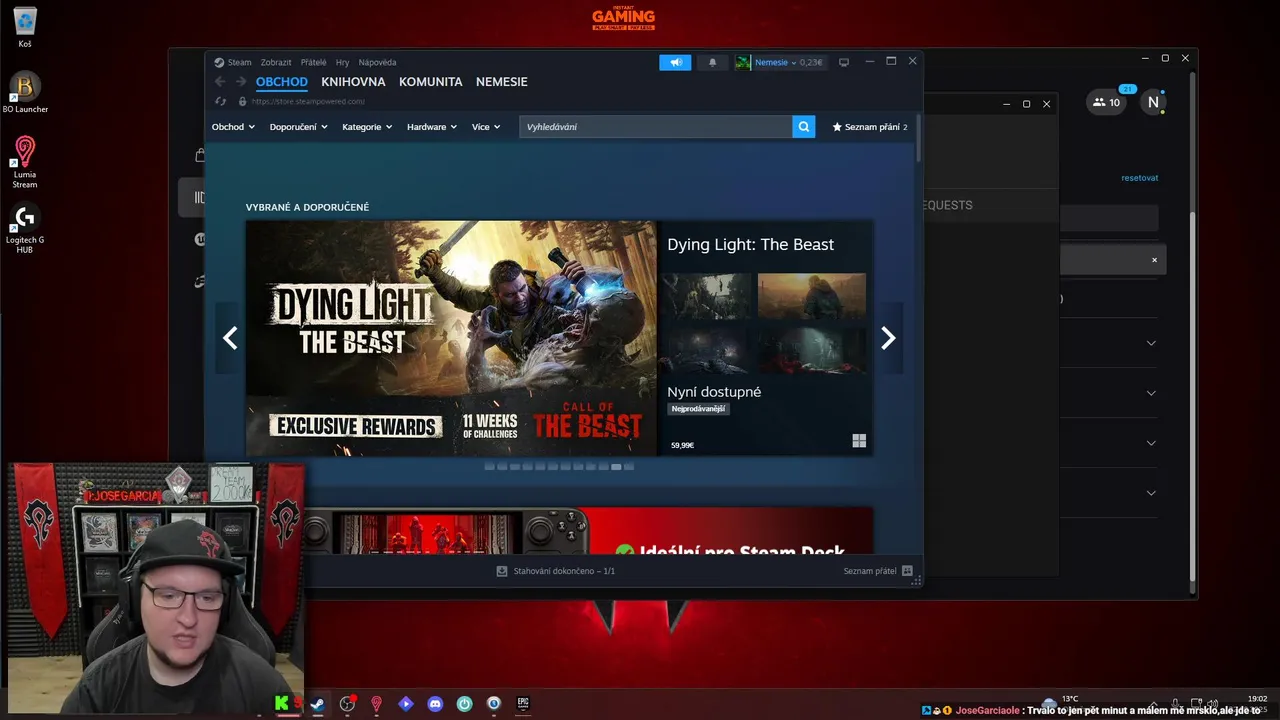Open the green K app on taskbar
The image size is (1280, 720).
coord(283,704)
